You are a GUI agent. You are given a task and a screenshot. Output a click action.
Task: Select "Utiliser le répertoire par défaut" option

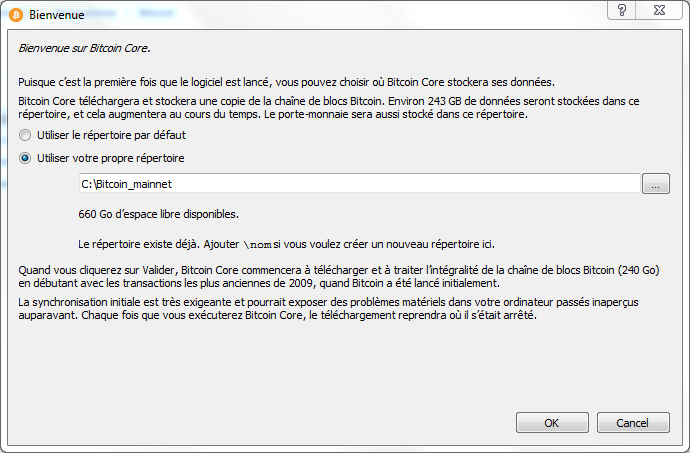[x=25, y=135]
